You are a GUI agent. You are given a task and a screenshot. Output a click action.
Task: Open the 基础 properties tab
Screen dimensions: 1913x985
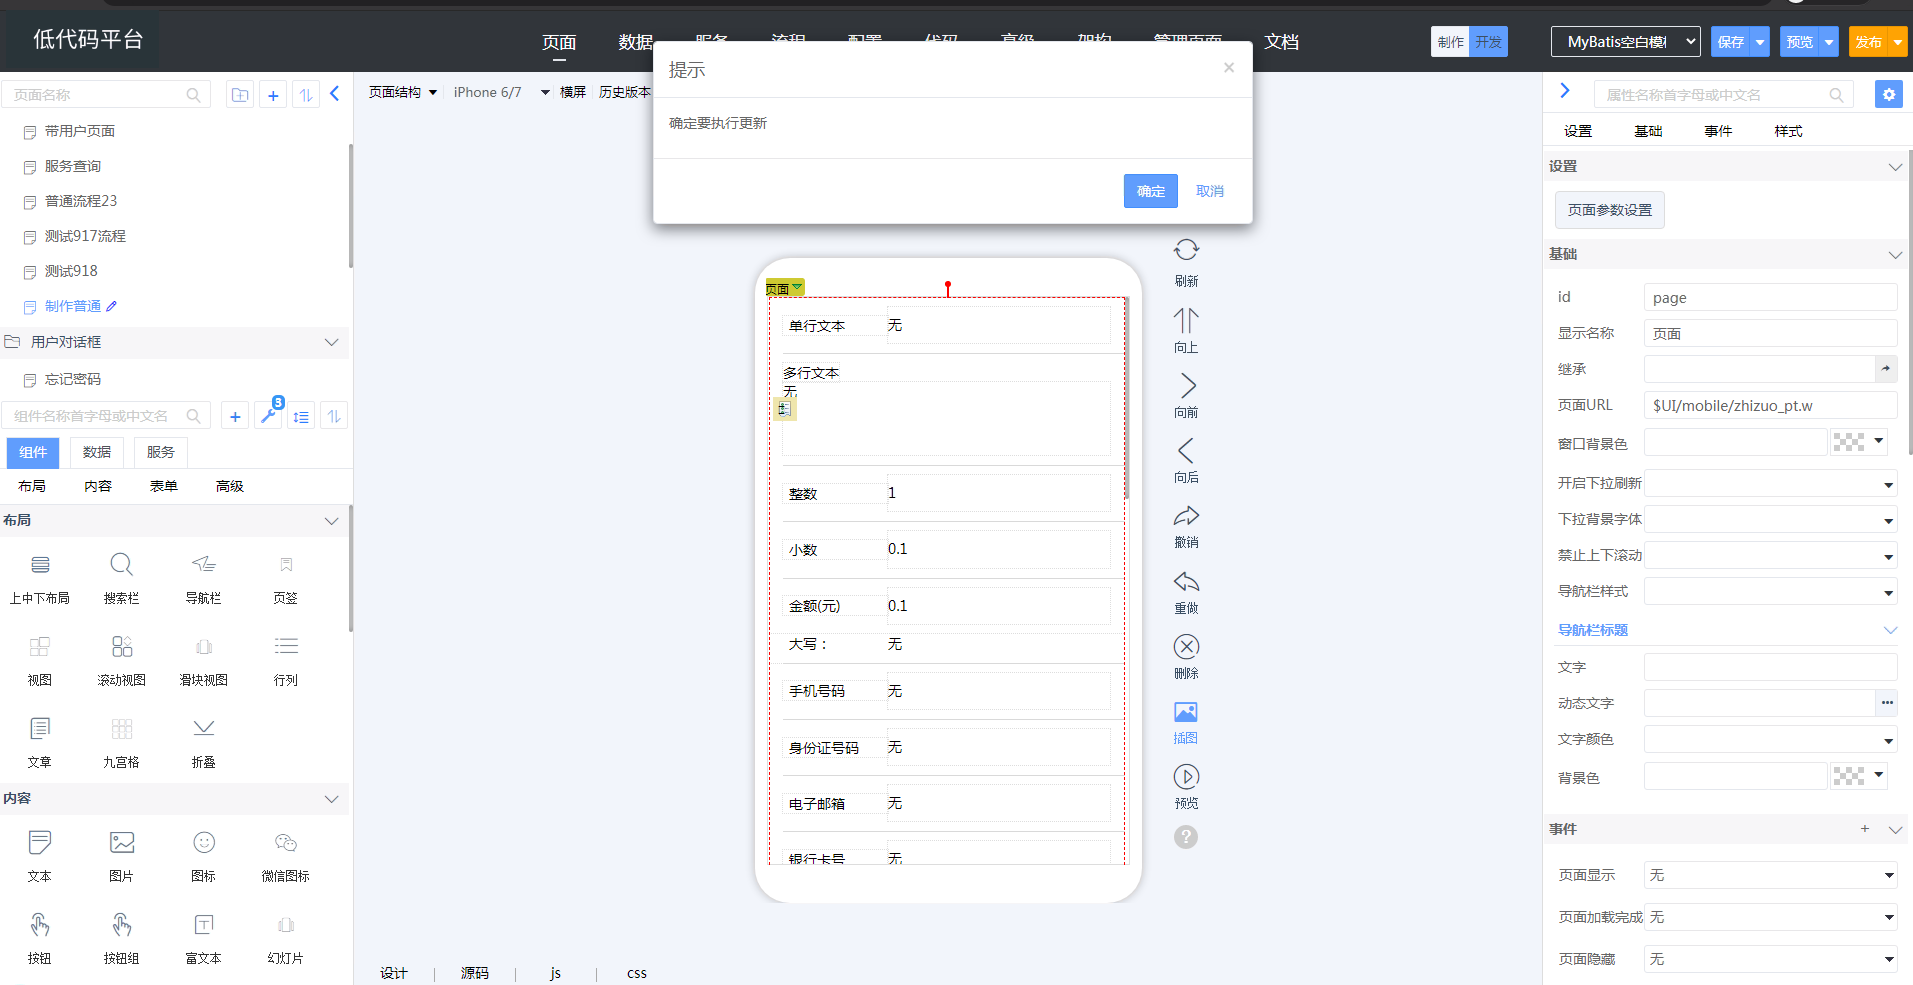point(1648,131)
